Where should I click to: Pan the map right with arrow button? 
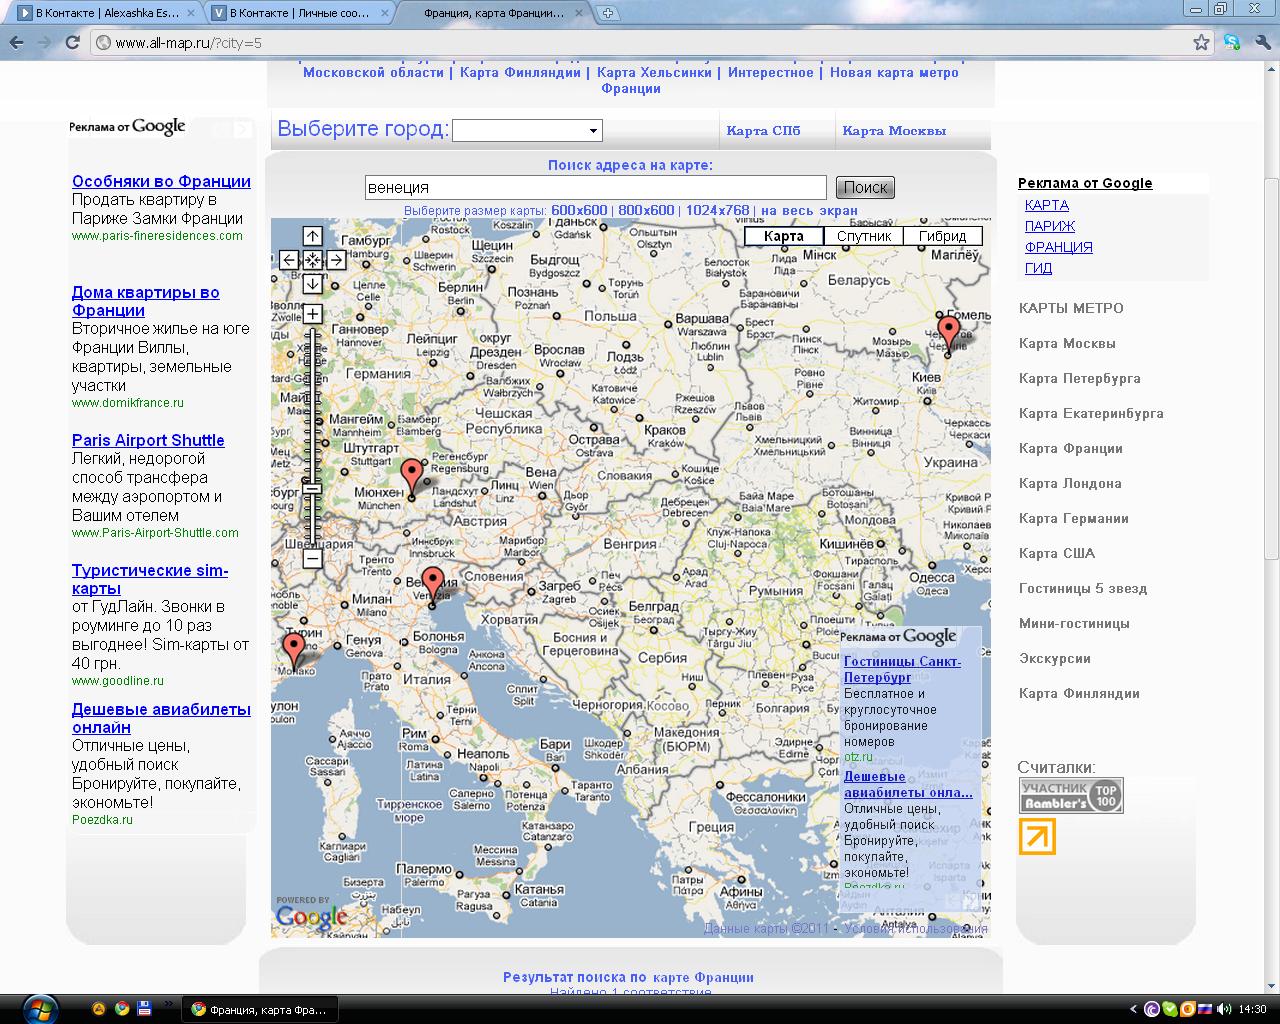(337, 260)
